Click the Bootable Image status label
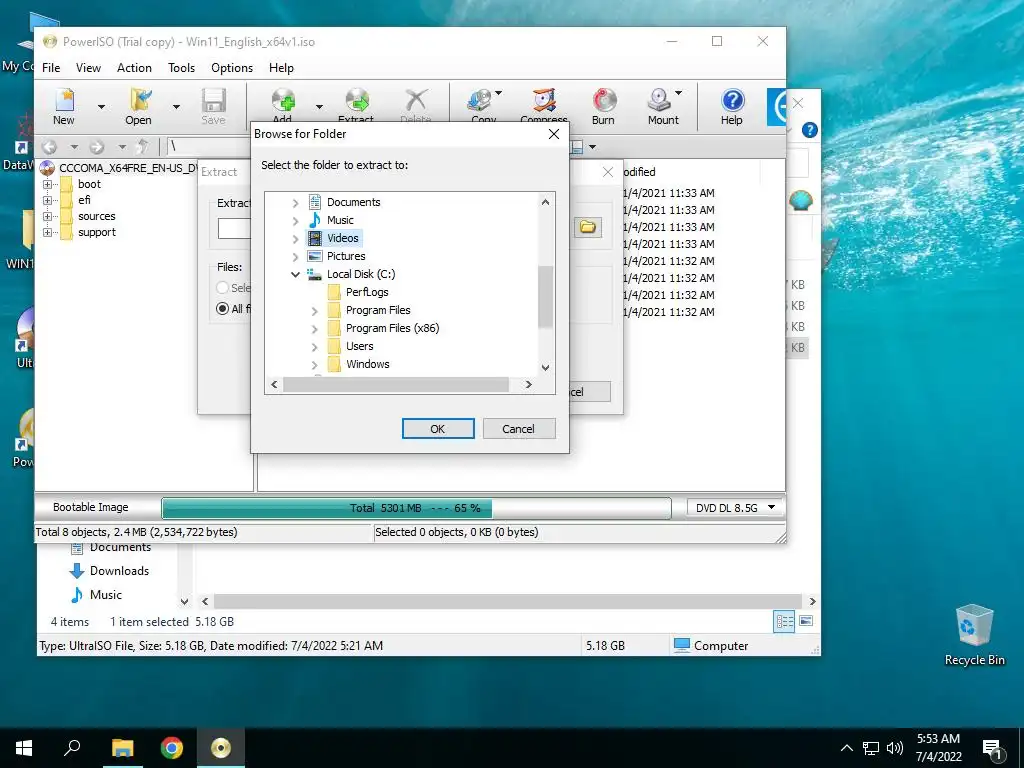The image size is (1024, 768). tap(91, 507)
